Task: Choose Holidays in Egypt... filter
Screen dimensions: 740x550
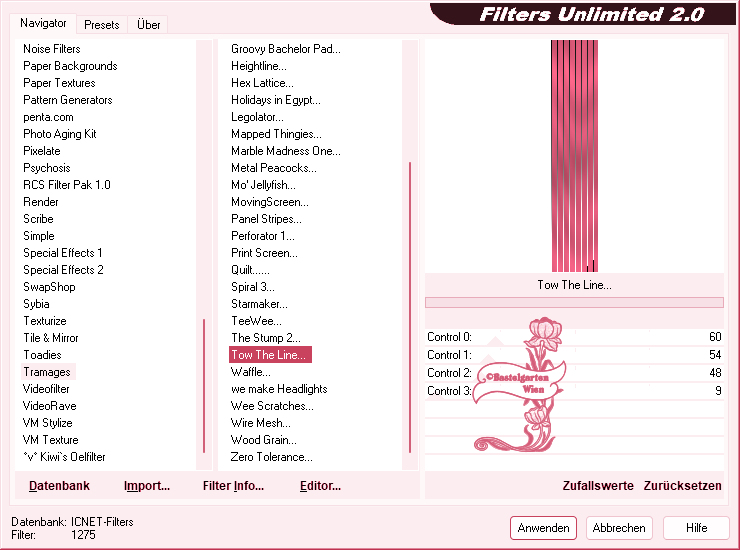Action: [276, 100]
